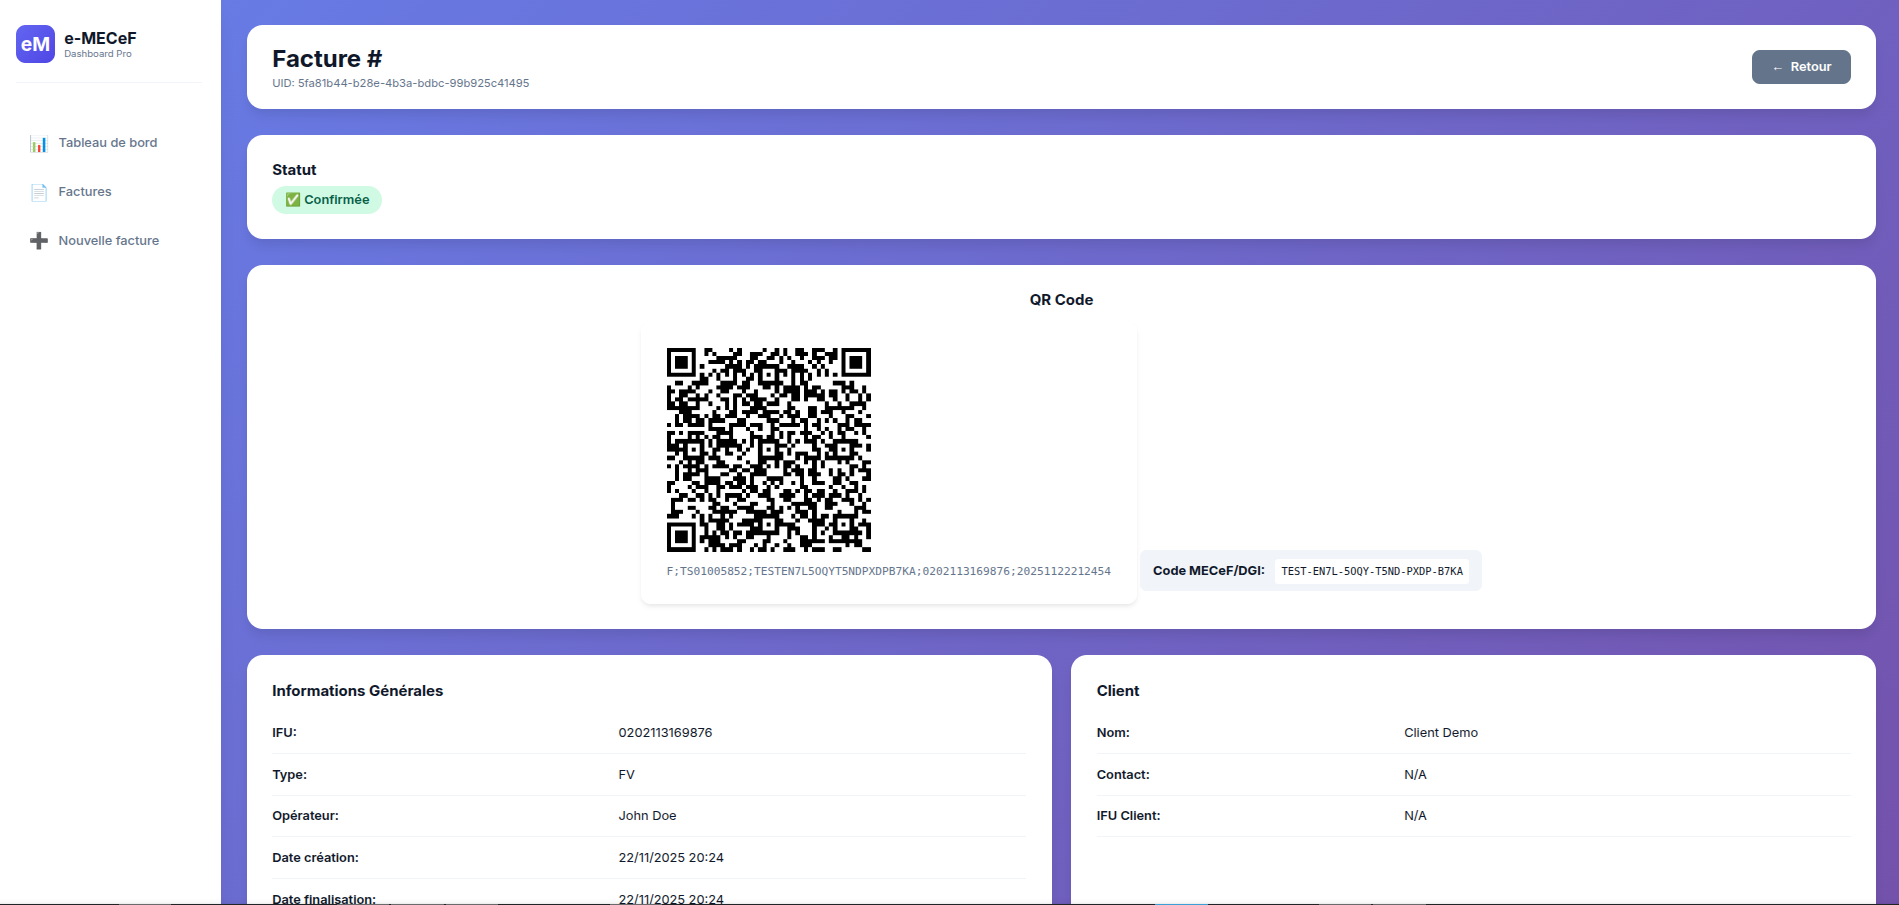Screen dimensions: 1899x905
Task: Open Nouvelle facture from the sidebar
Action: [x=108, y=241]
